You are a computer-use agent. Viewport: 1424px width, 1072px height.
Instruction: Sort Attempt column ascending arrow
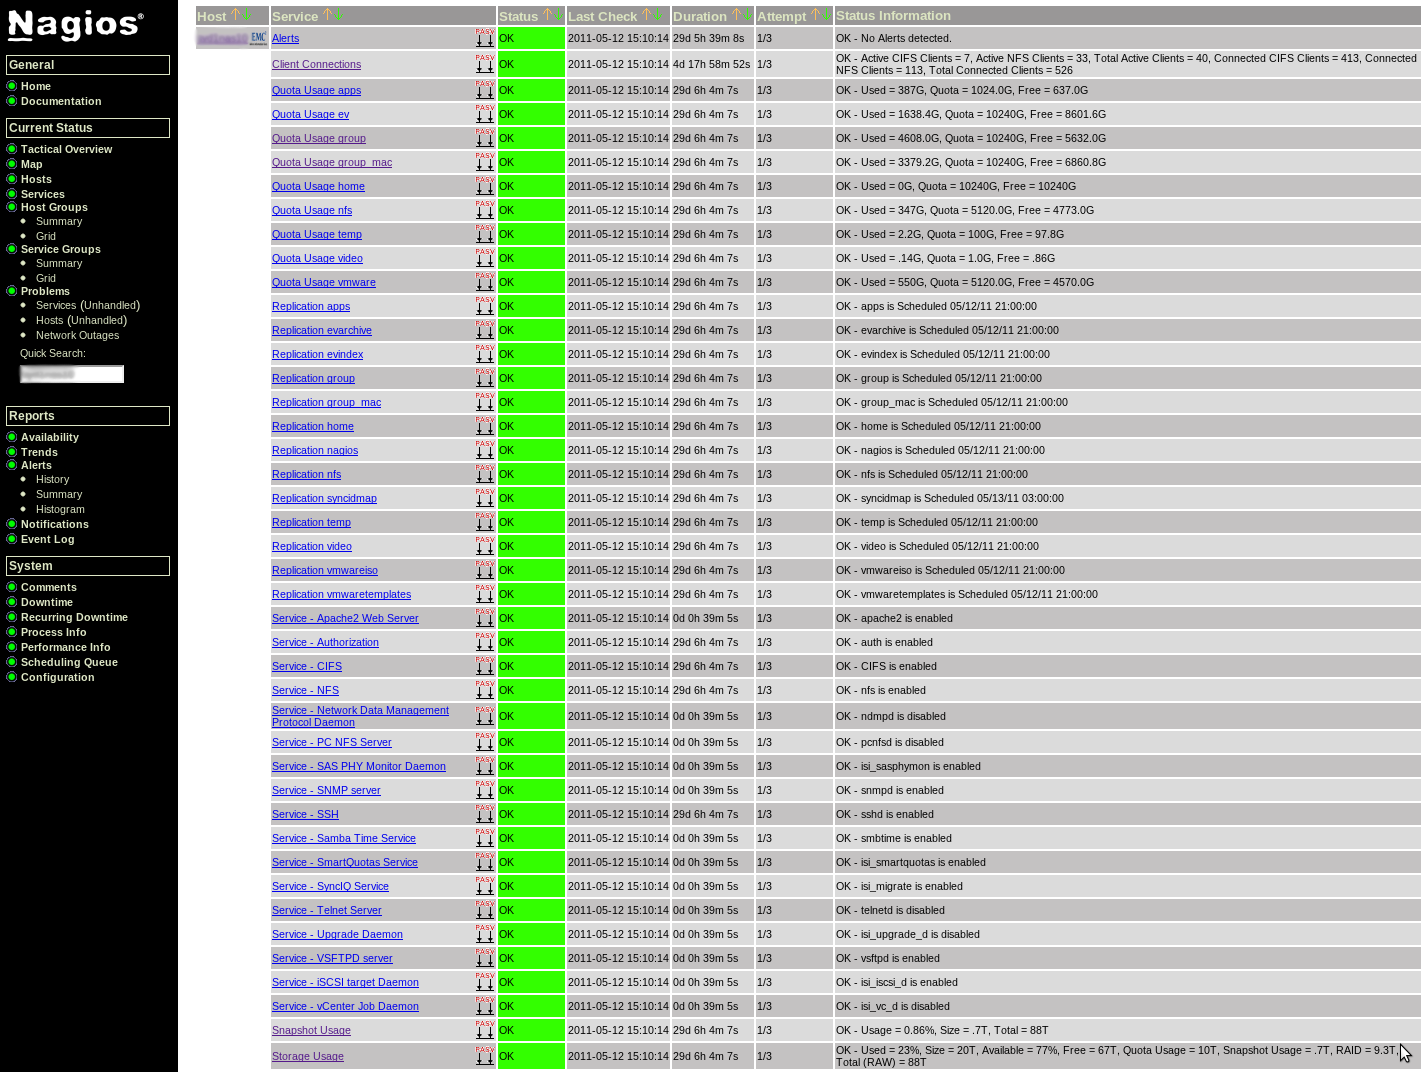pyautogui.click(x=815, y=15)
